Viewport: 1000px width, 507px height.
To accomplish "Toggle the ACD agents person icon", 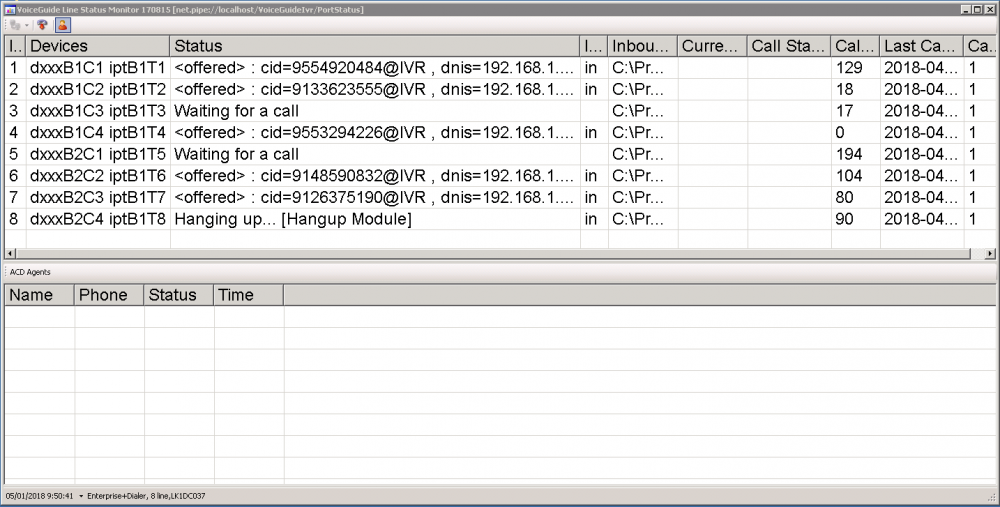I will coord(62,25).
